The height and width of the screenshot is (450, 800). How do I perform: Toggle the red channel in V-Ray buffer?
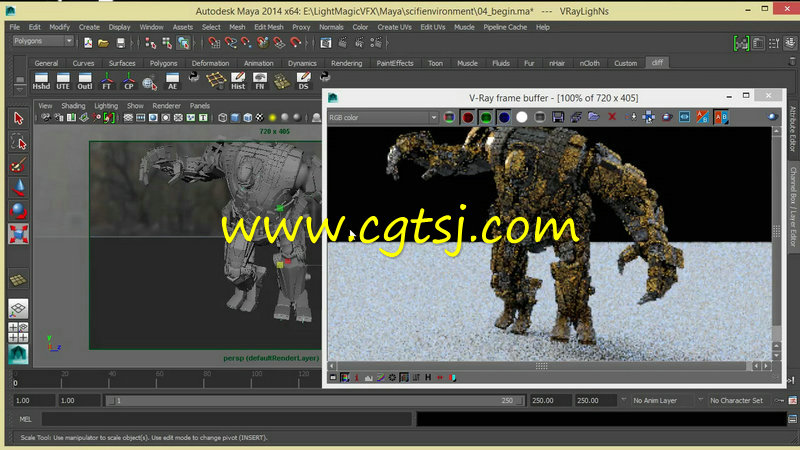tap(467, 117)
